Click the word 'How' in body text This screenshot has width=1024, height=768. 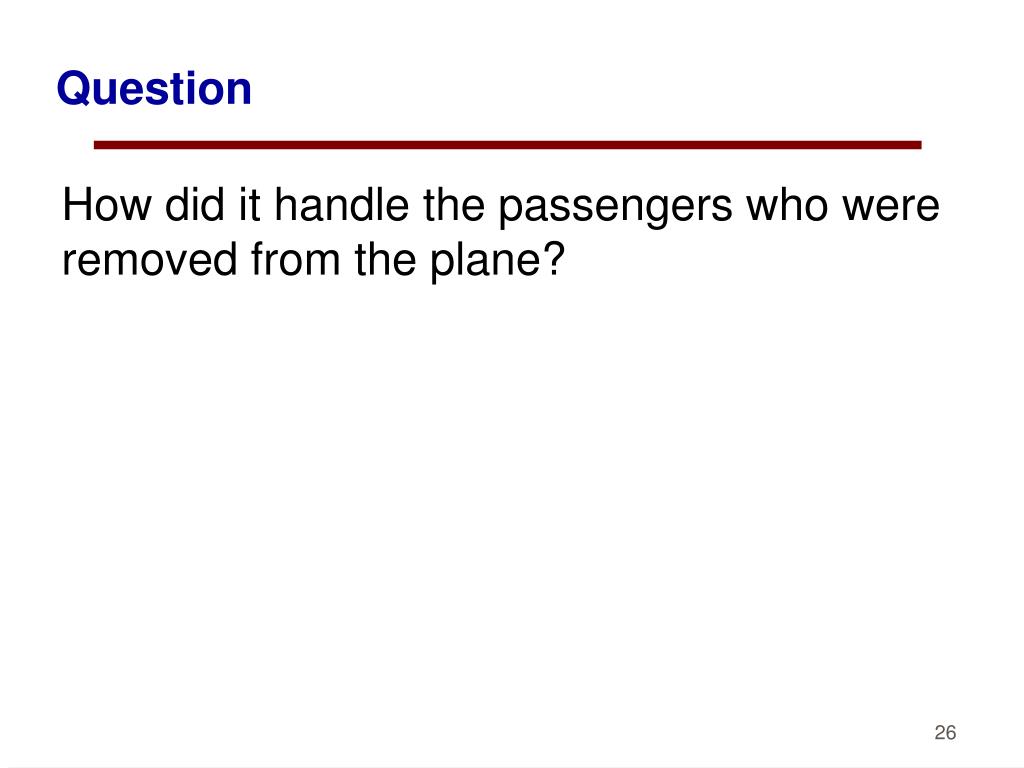pyautogui.click(x=106, y=205)
